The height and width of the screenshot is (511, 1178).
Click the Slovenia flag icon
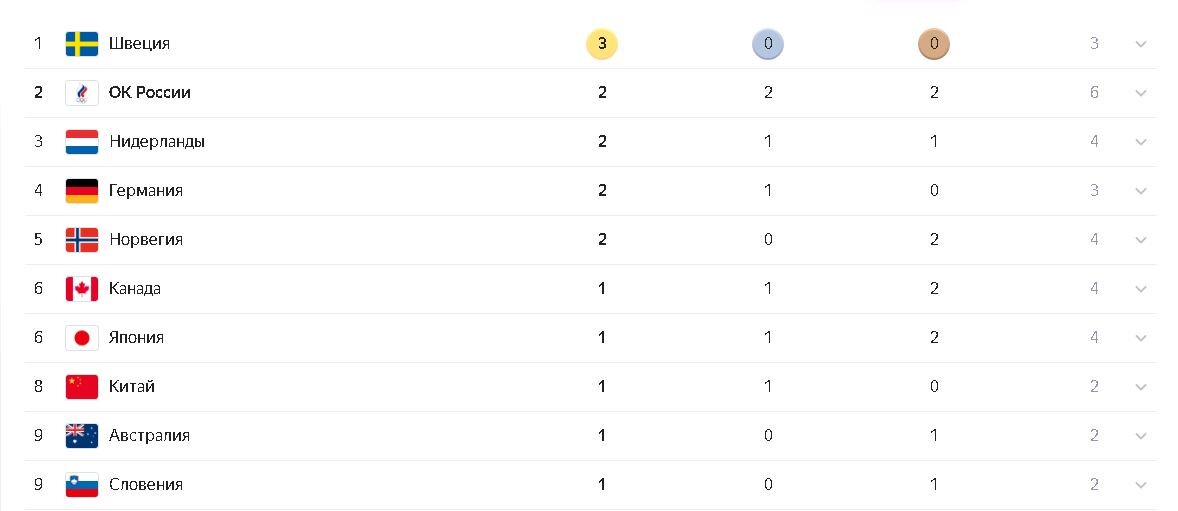click(82, 485)
